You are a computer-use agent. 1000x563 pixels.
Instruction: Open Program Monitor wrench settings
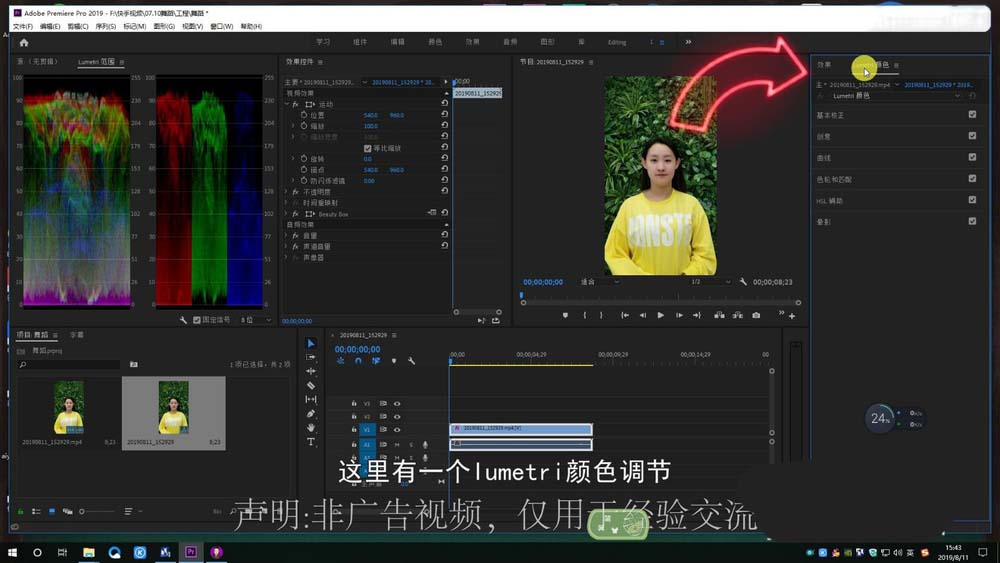click(743, 282)
